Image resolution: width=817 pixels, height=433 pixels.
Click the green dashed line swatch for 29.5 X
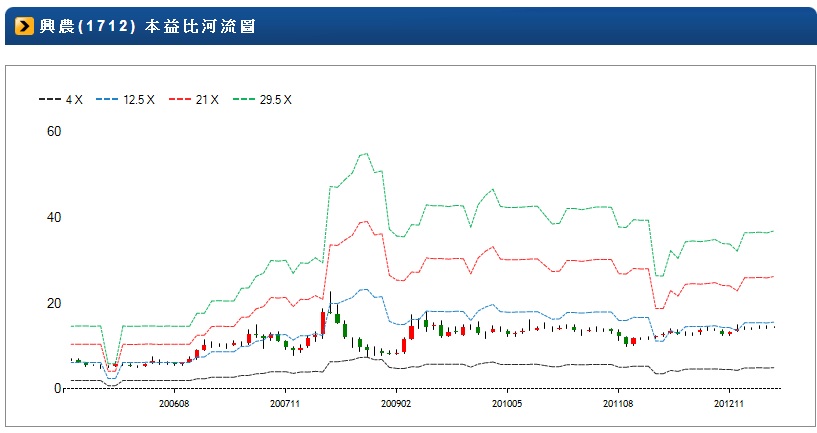[x=244, y=100]
